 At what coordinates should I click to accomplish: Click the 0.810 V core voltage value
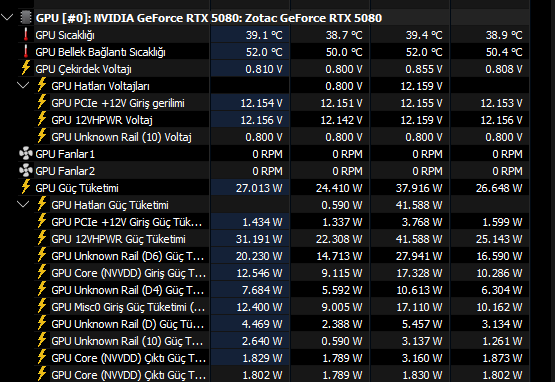pos(264,69)
